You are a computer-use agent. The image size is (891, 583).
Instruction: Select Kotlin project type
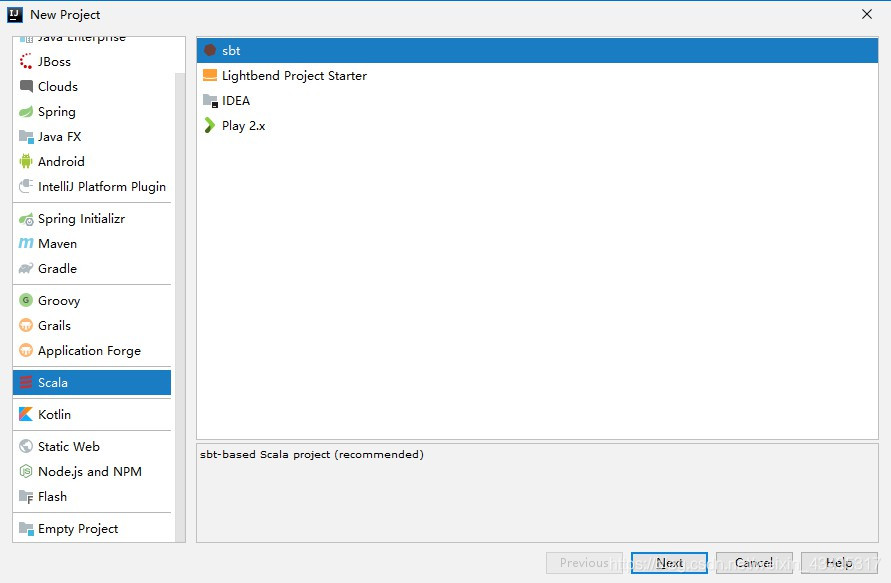click(x=92, y=414)
